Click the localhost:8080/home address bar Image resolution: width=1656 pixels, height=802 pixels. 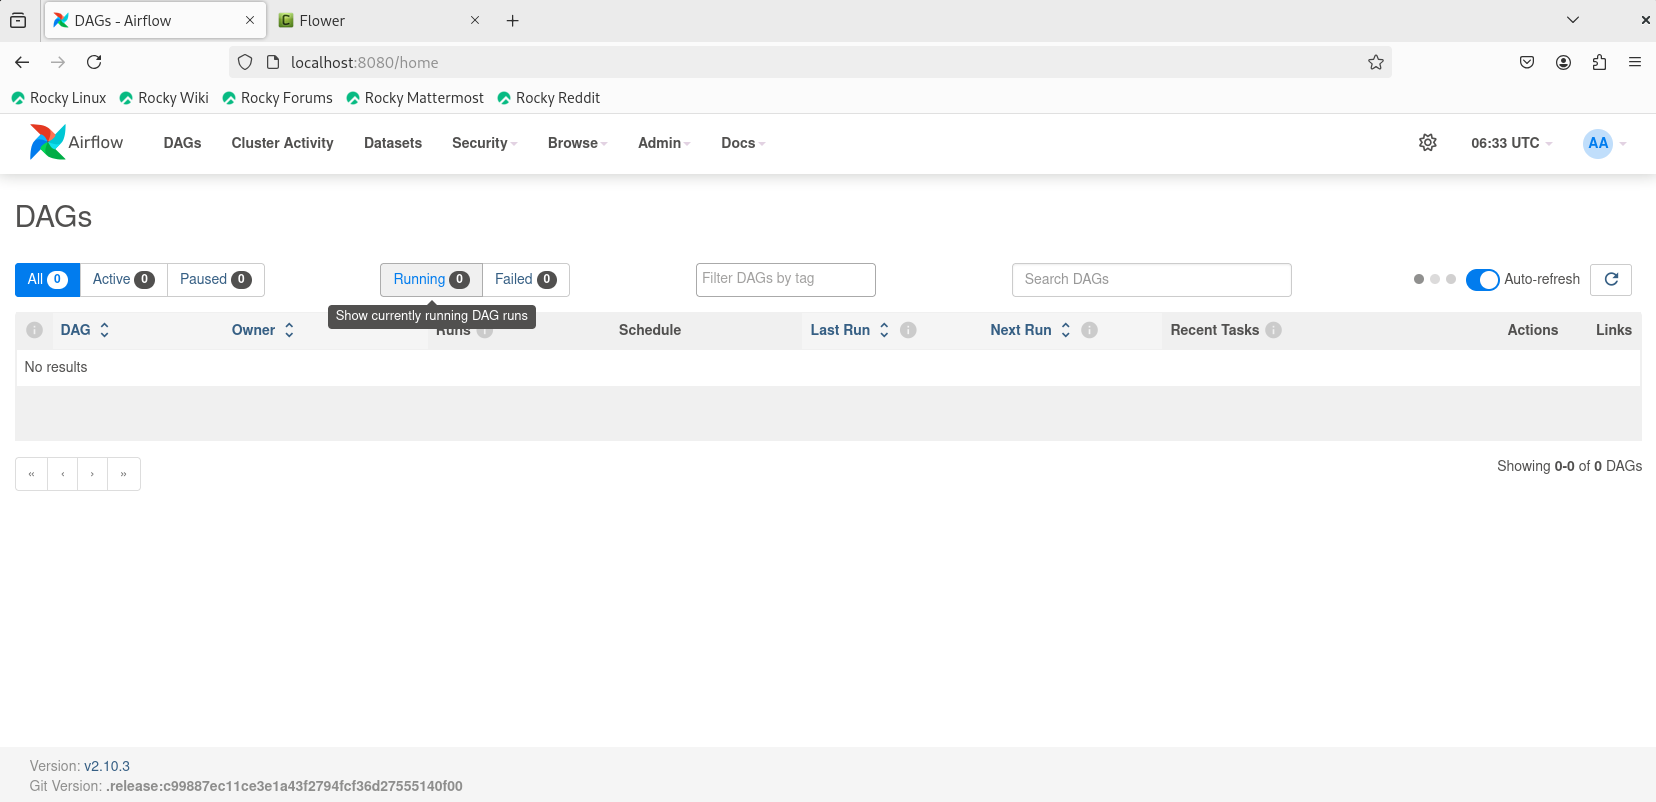[x=810, y=62]
